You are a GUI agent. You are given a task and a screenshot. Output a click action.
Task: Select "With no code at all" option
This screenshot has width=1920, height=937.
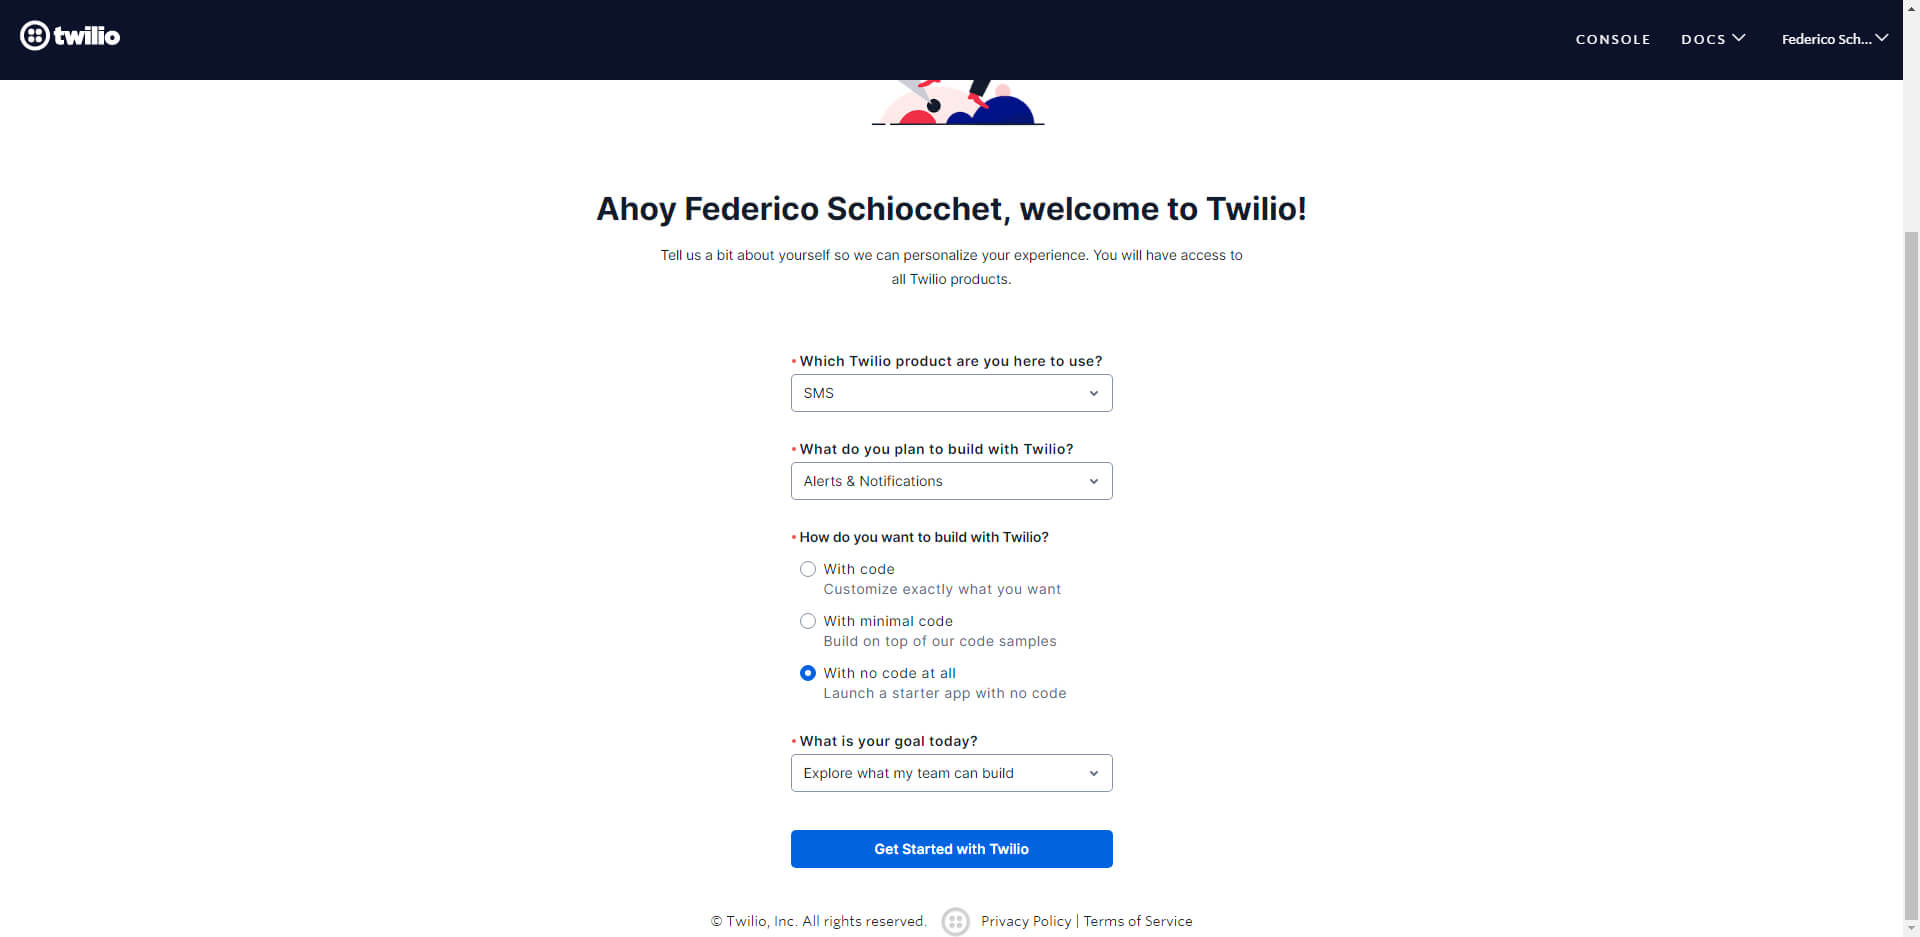tap(808, 673)
